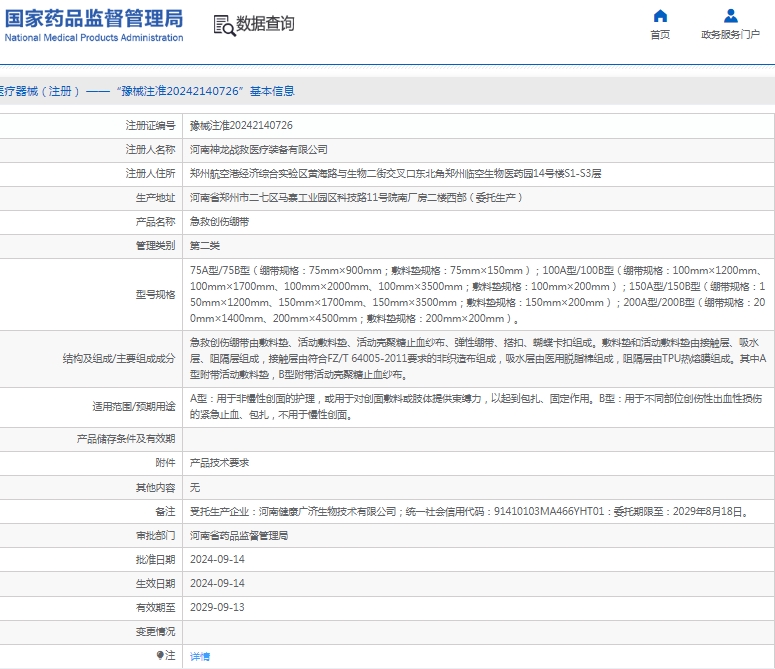Select the 注册人住所 address value
This screenshot has width=775, height=669.
(x=395, y=173)
